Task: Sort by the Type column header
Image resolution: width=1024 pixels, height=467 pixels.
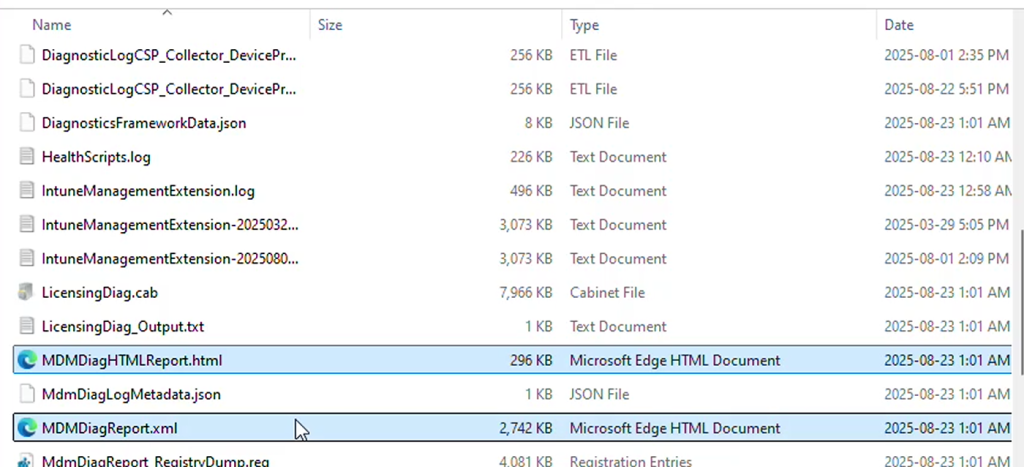Action: tap(585, 25)
